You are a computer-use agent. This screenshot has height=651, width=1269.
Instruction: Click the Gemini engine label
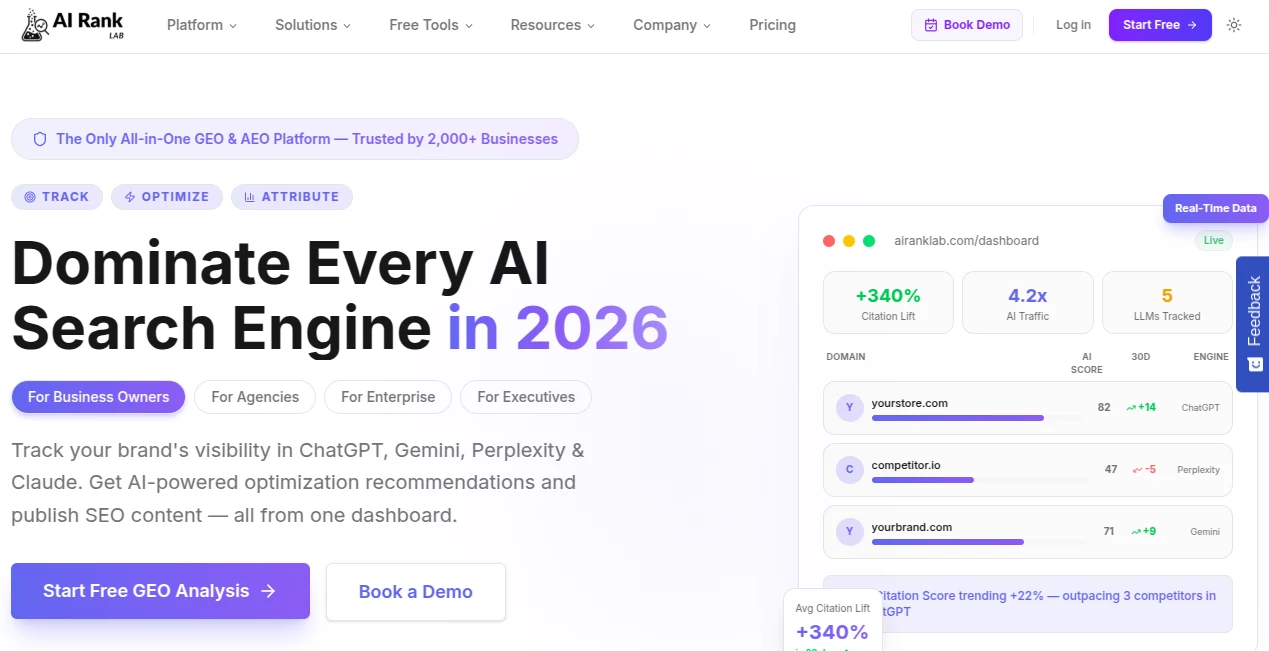[1205, 532]
